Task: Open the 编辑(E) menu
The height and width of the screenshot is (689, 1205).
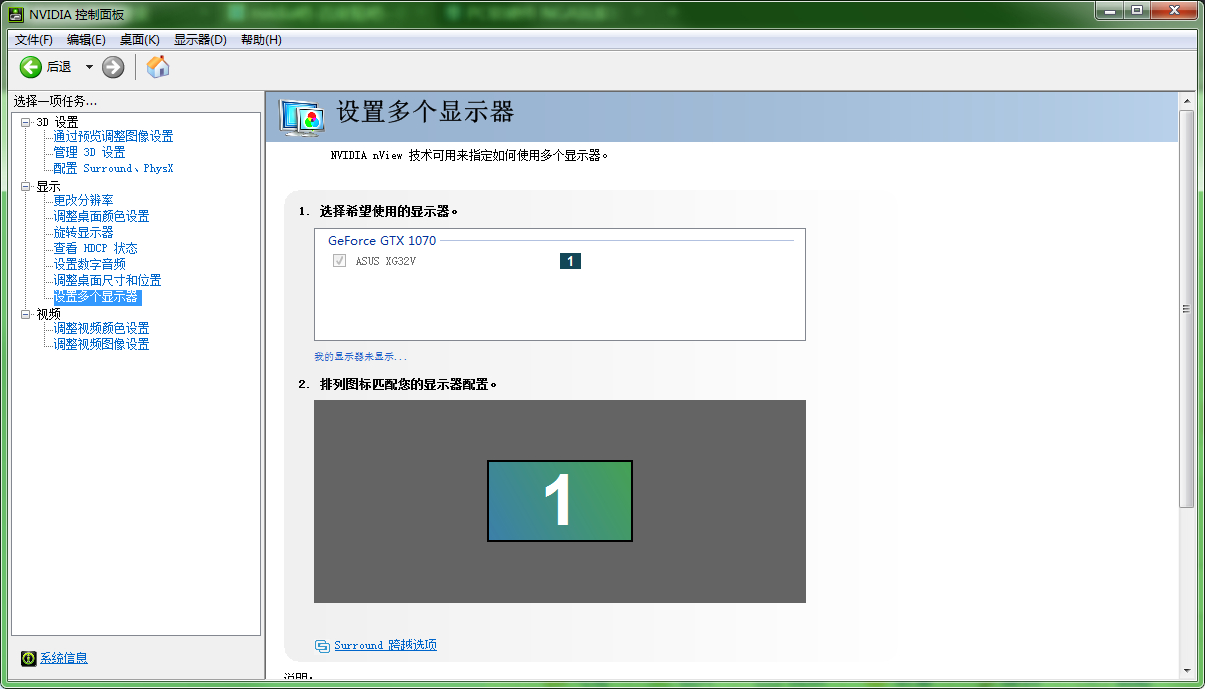Action: 86,40
